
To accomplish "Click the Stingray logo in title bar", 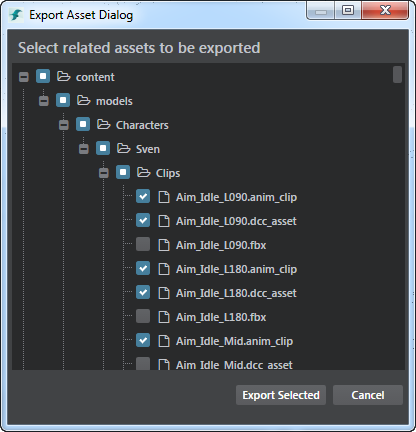I will pyautogui.click(x=16, y=15).
